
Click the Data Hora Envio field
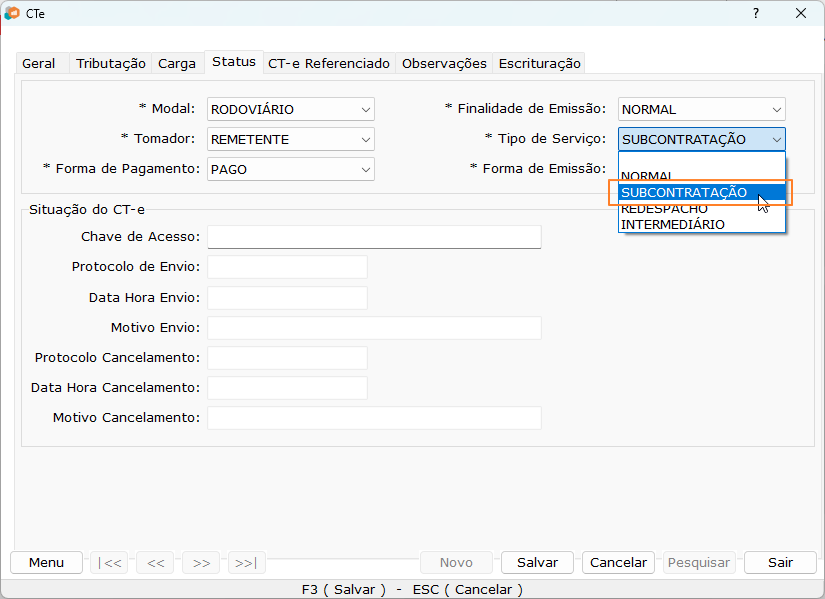point(287,298)
